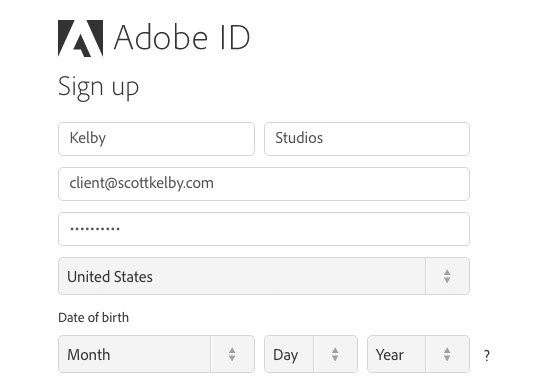Click the down arrow of the Year selector
544x384 pixels.
tap(447, 358)
